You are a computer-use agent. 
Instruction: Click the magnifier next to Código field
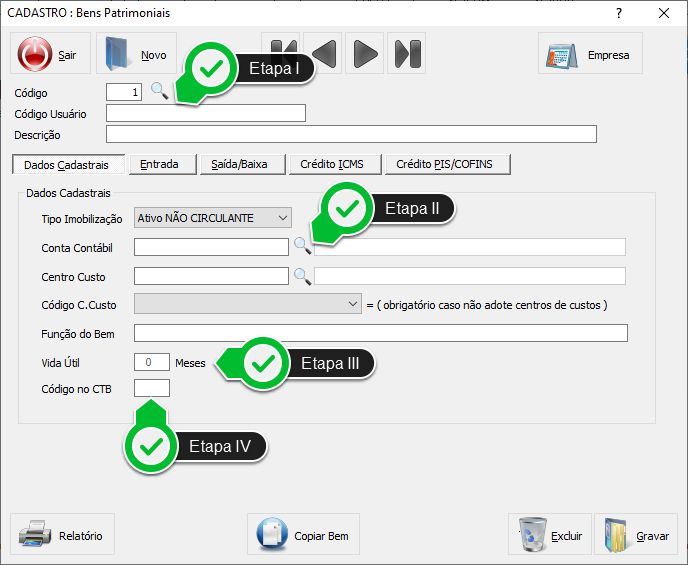(x=159, y=92)
